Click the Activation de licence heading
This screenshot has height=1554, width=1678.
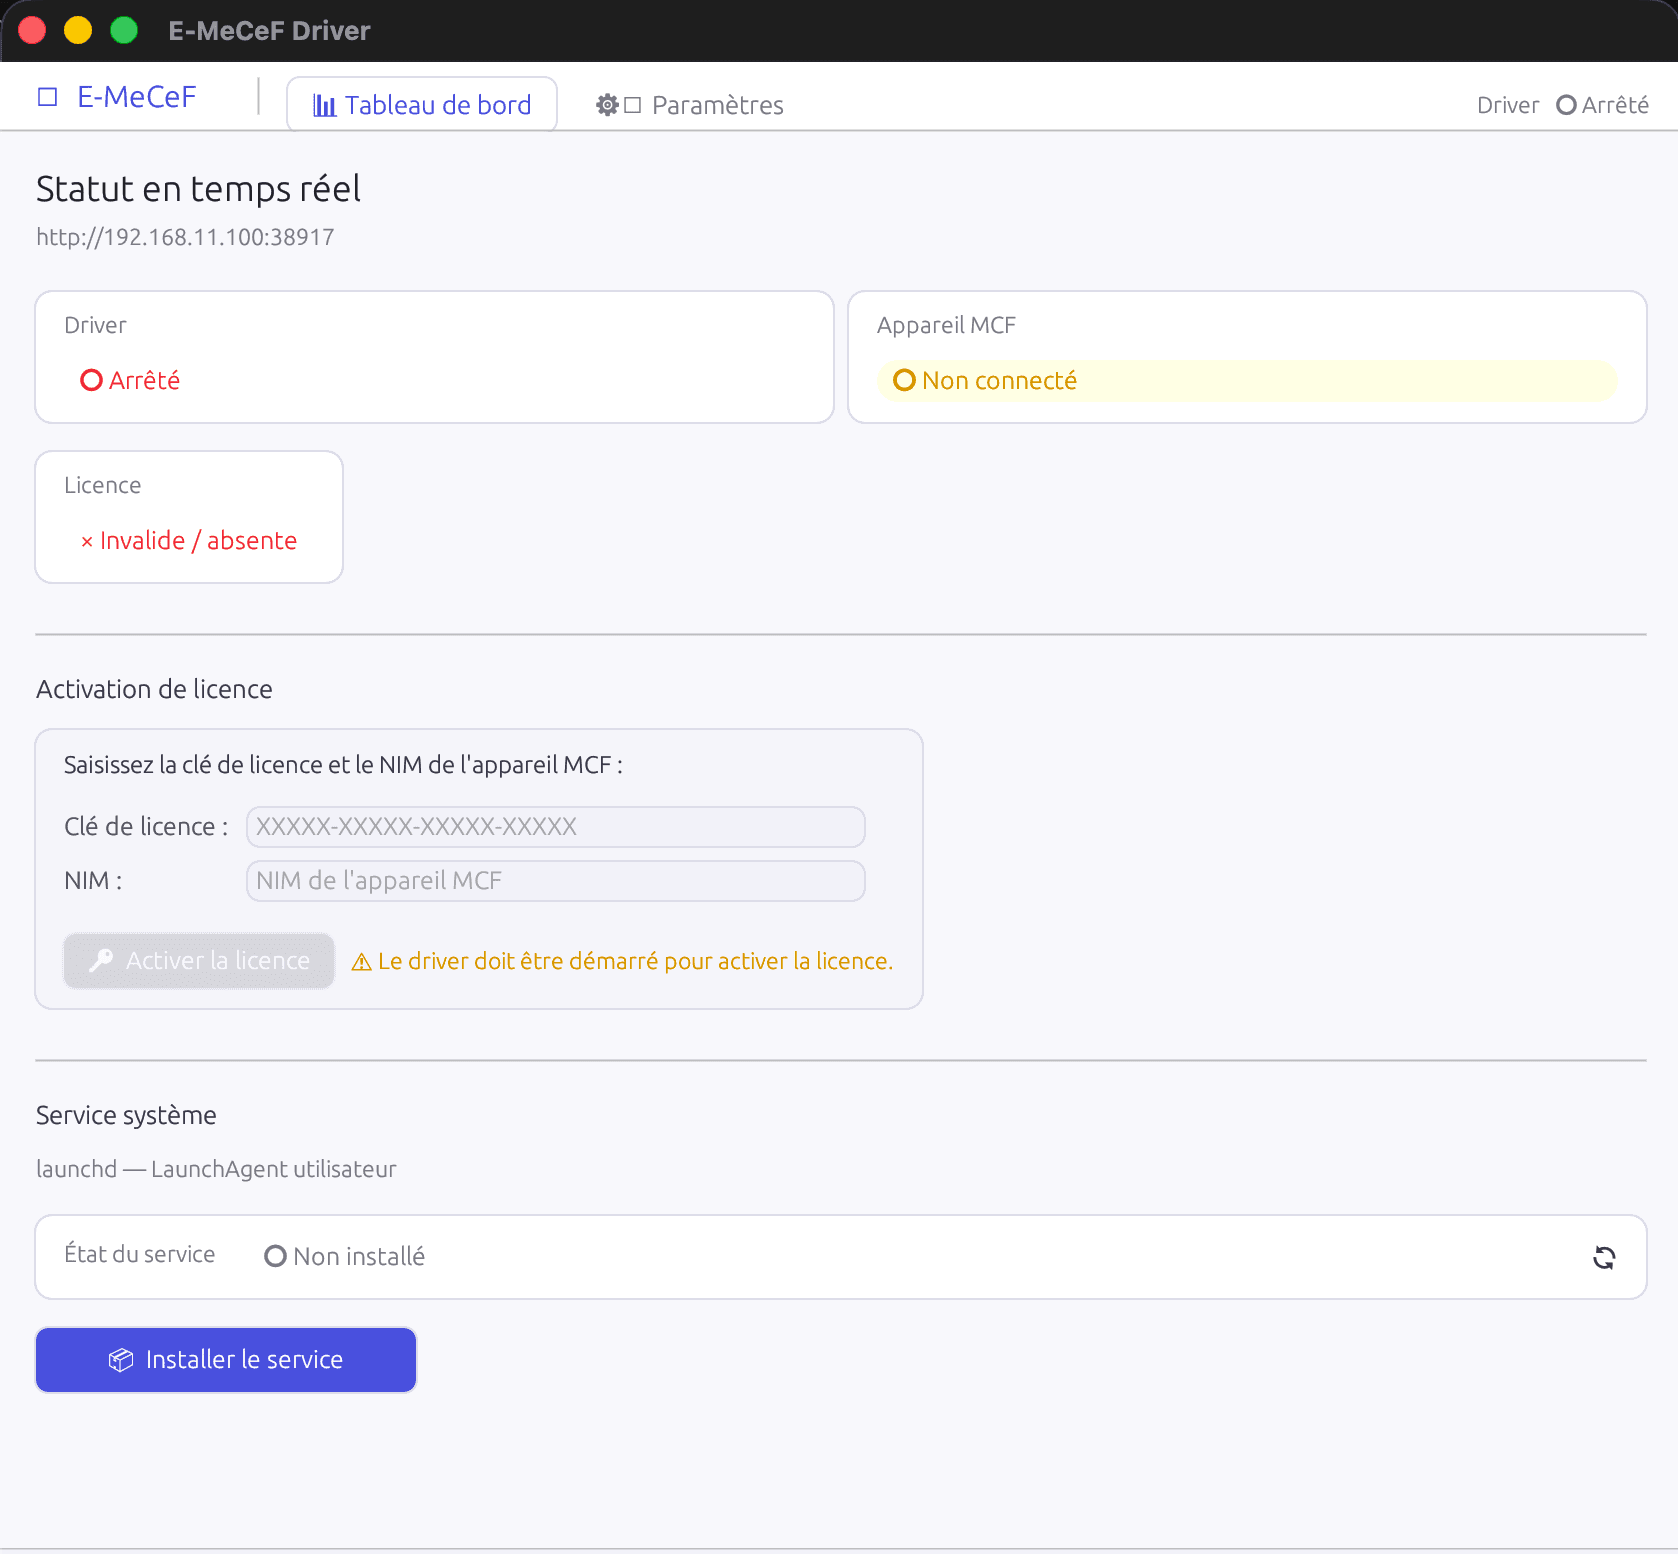tap(154, 689)
